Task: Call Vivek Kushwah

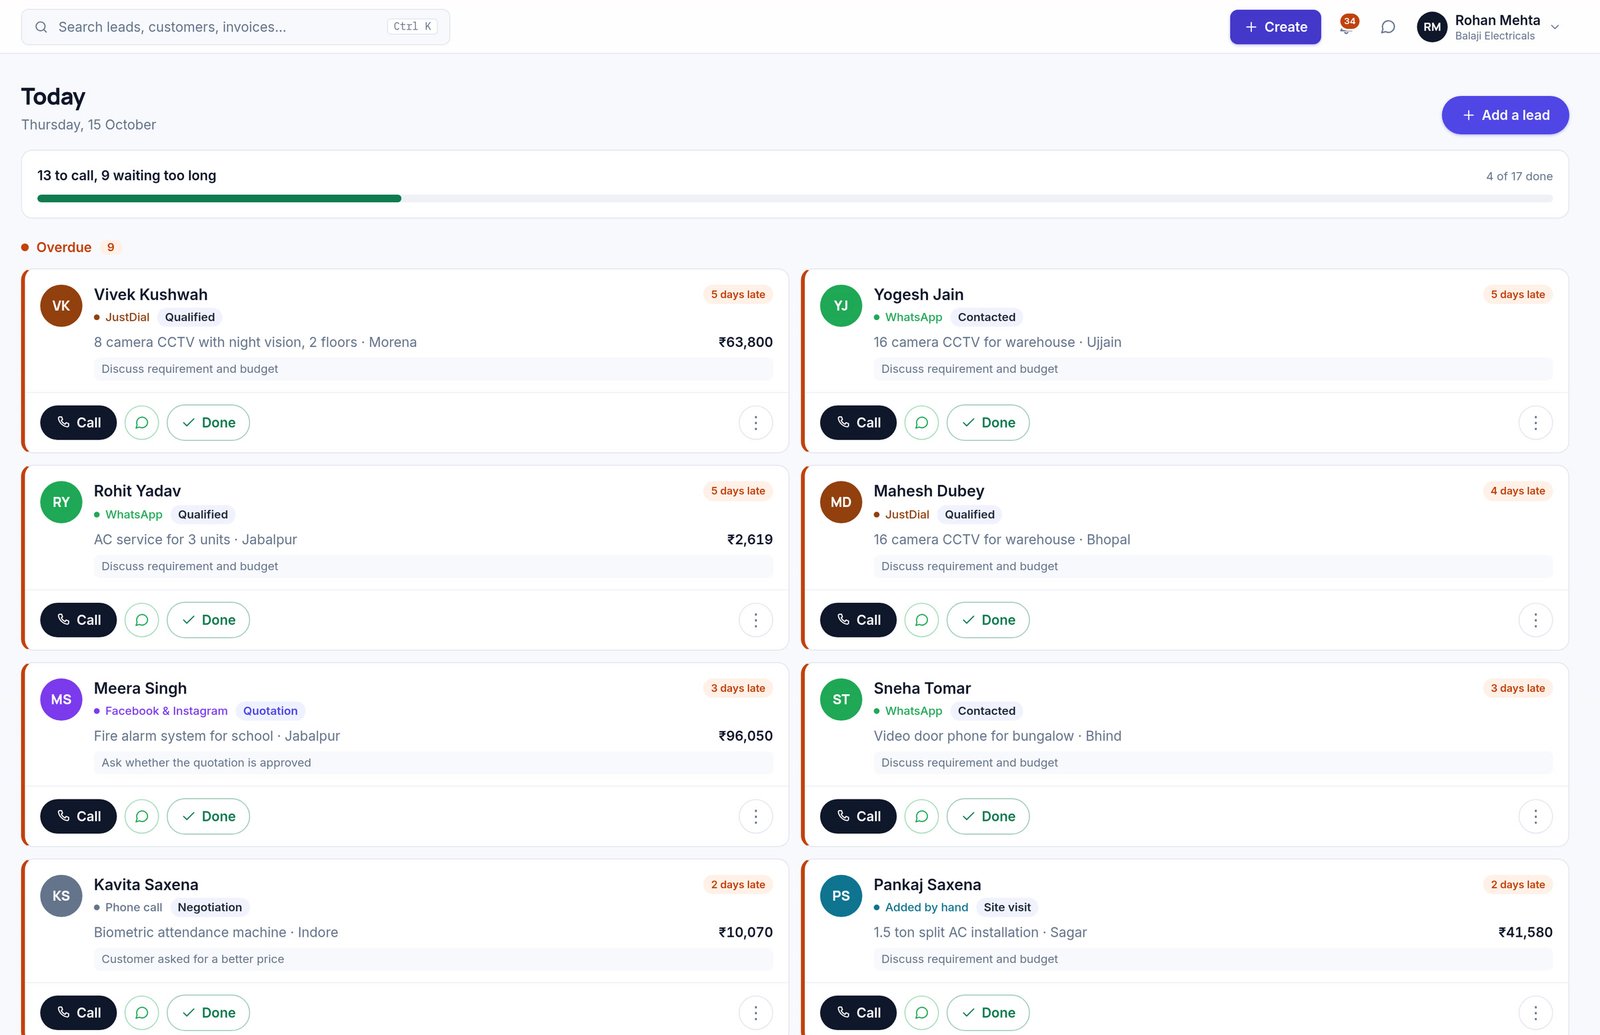Action: point(78,423)
